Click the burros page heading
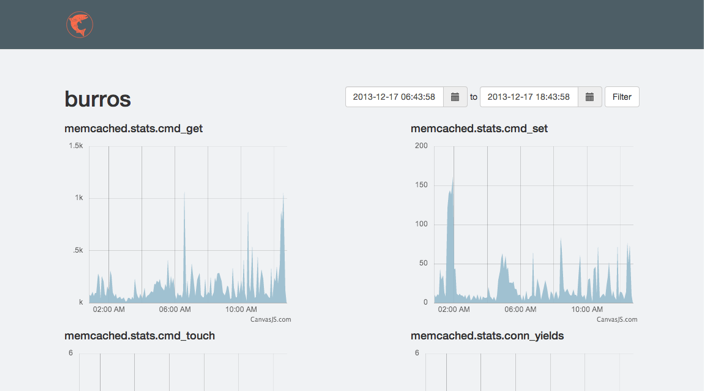The height and width of the screenshot is (391, 704). pos(97,99)
